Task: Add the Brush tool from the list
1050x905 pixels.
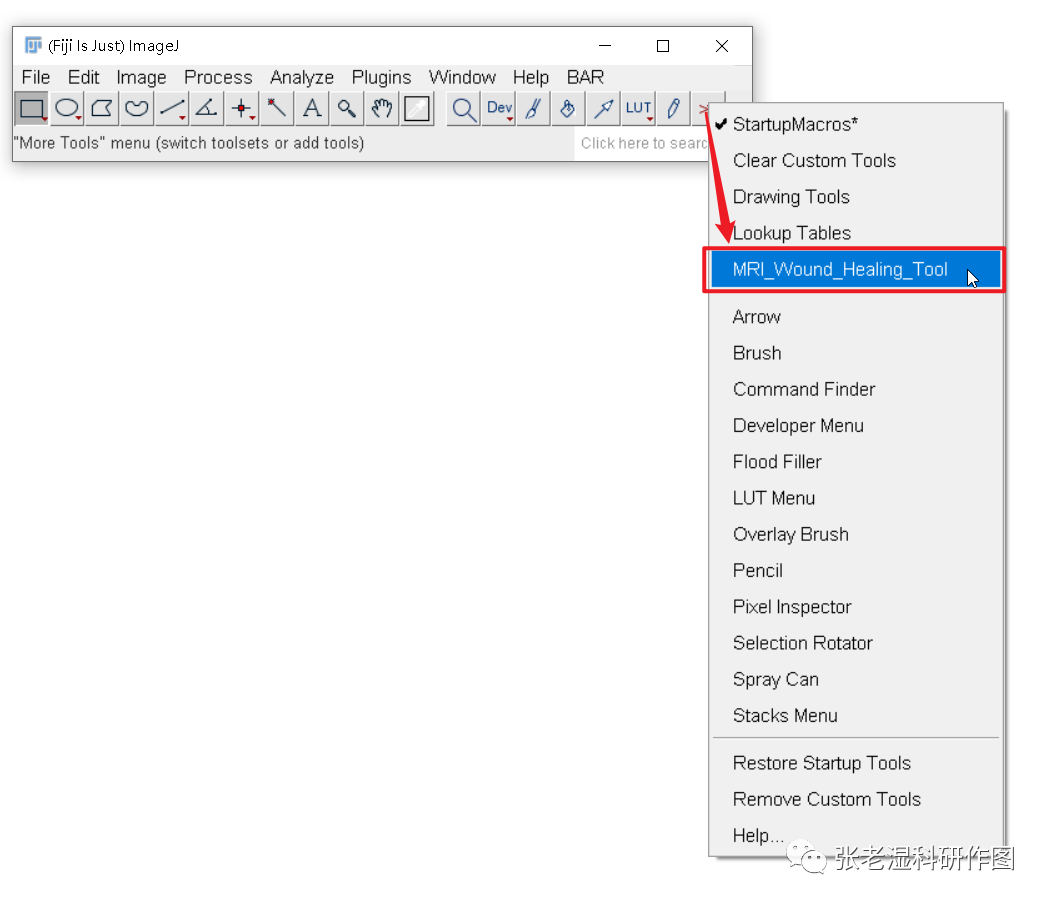Action: pos(856,352)
